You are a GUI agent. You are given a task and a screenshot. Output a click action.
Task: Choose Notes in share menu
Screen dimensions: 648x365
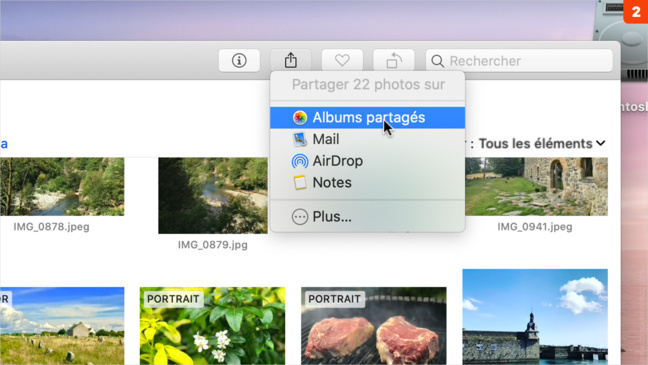coord(367,182)
